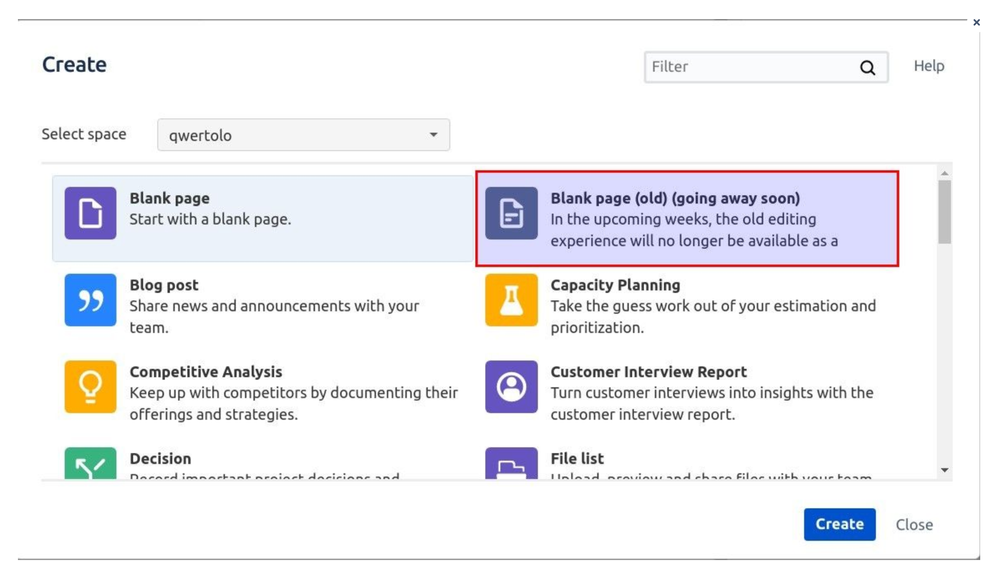Click the scrollbar up arrow

944,173
